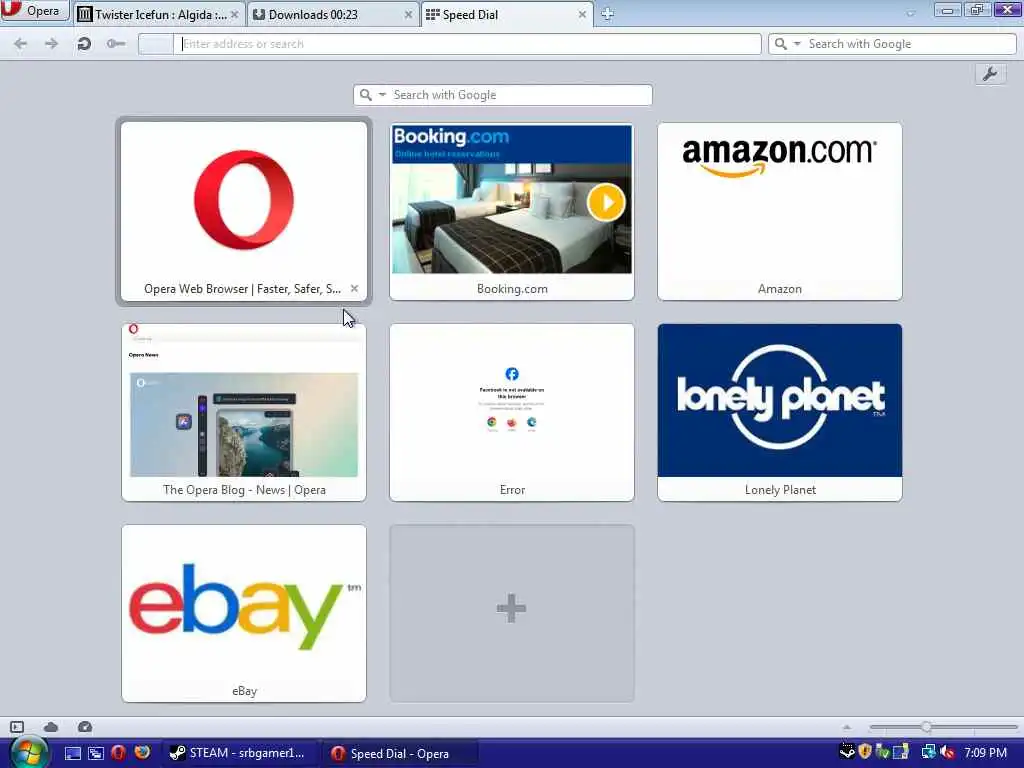
Task: Click the network tray icon
Action: (928, 752)
